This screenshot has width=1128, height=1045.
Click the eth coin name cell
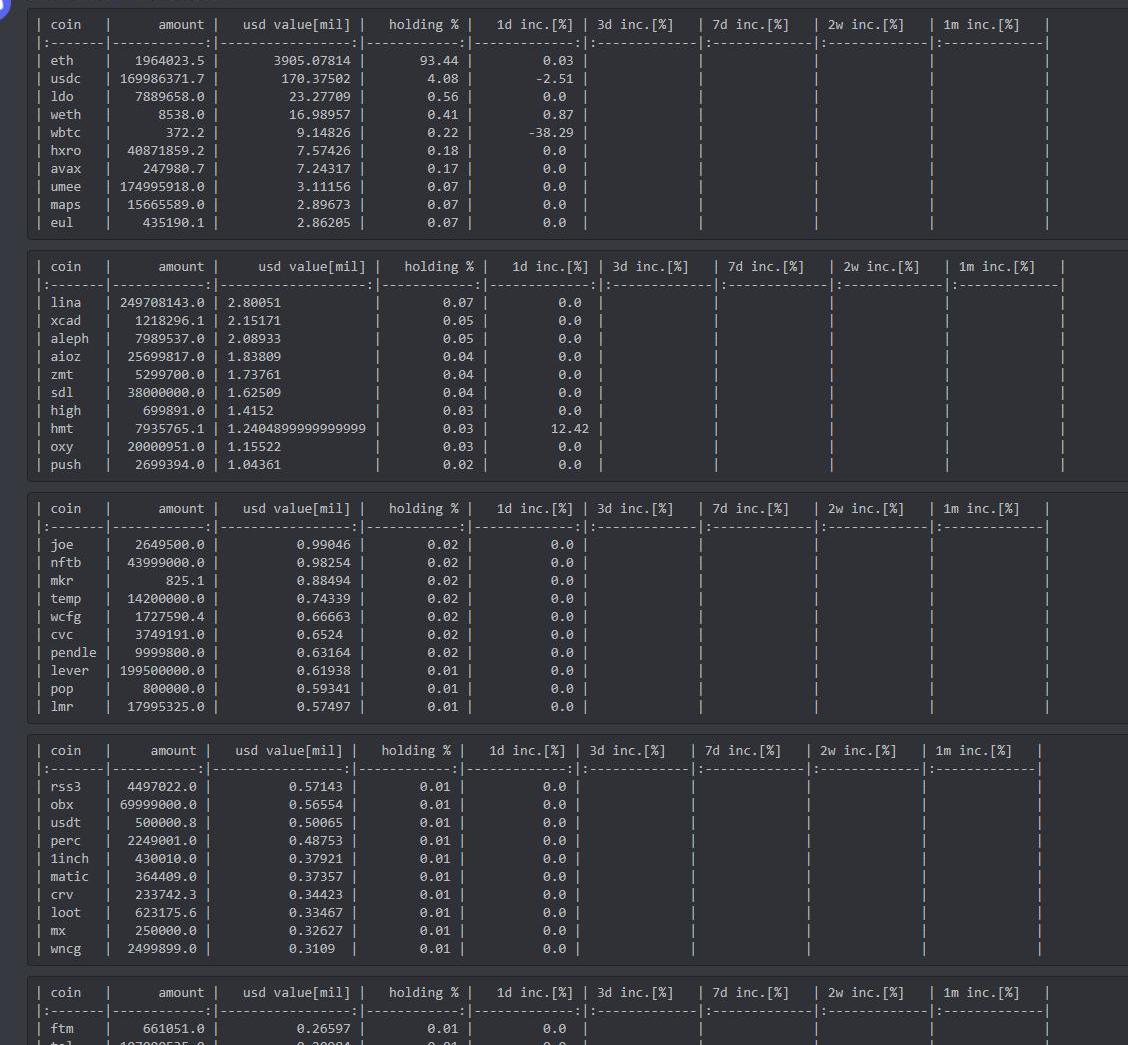[62, 61]
